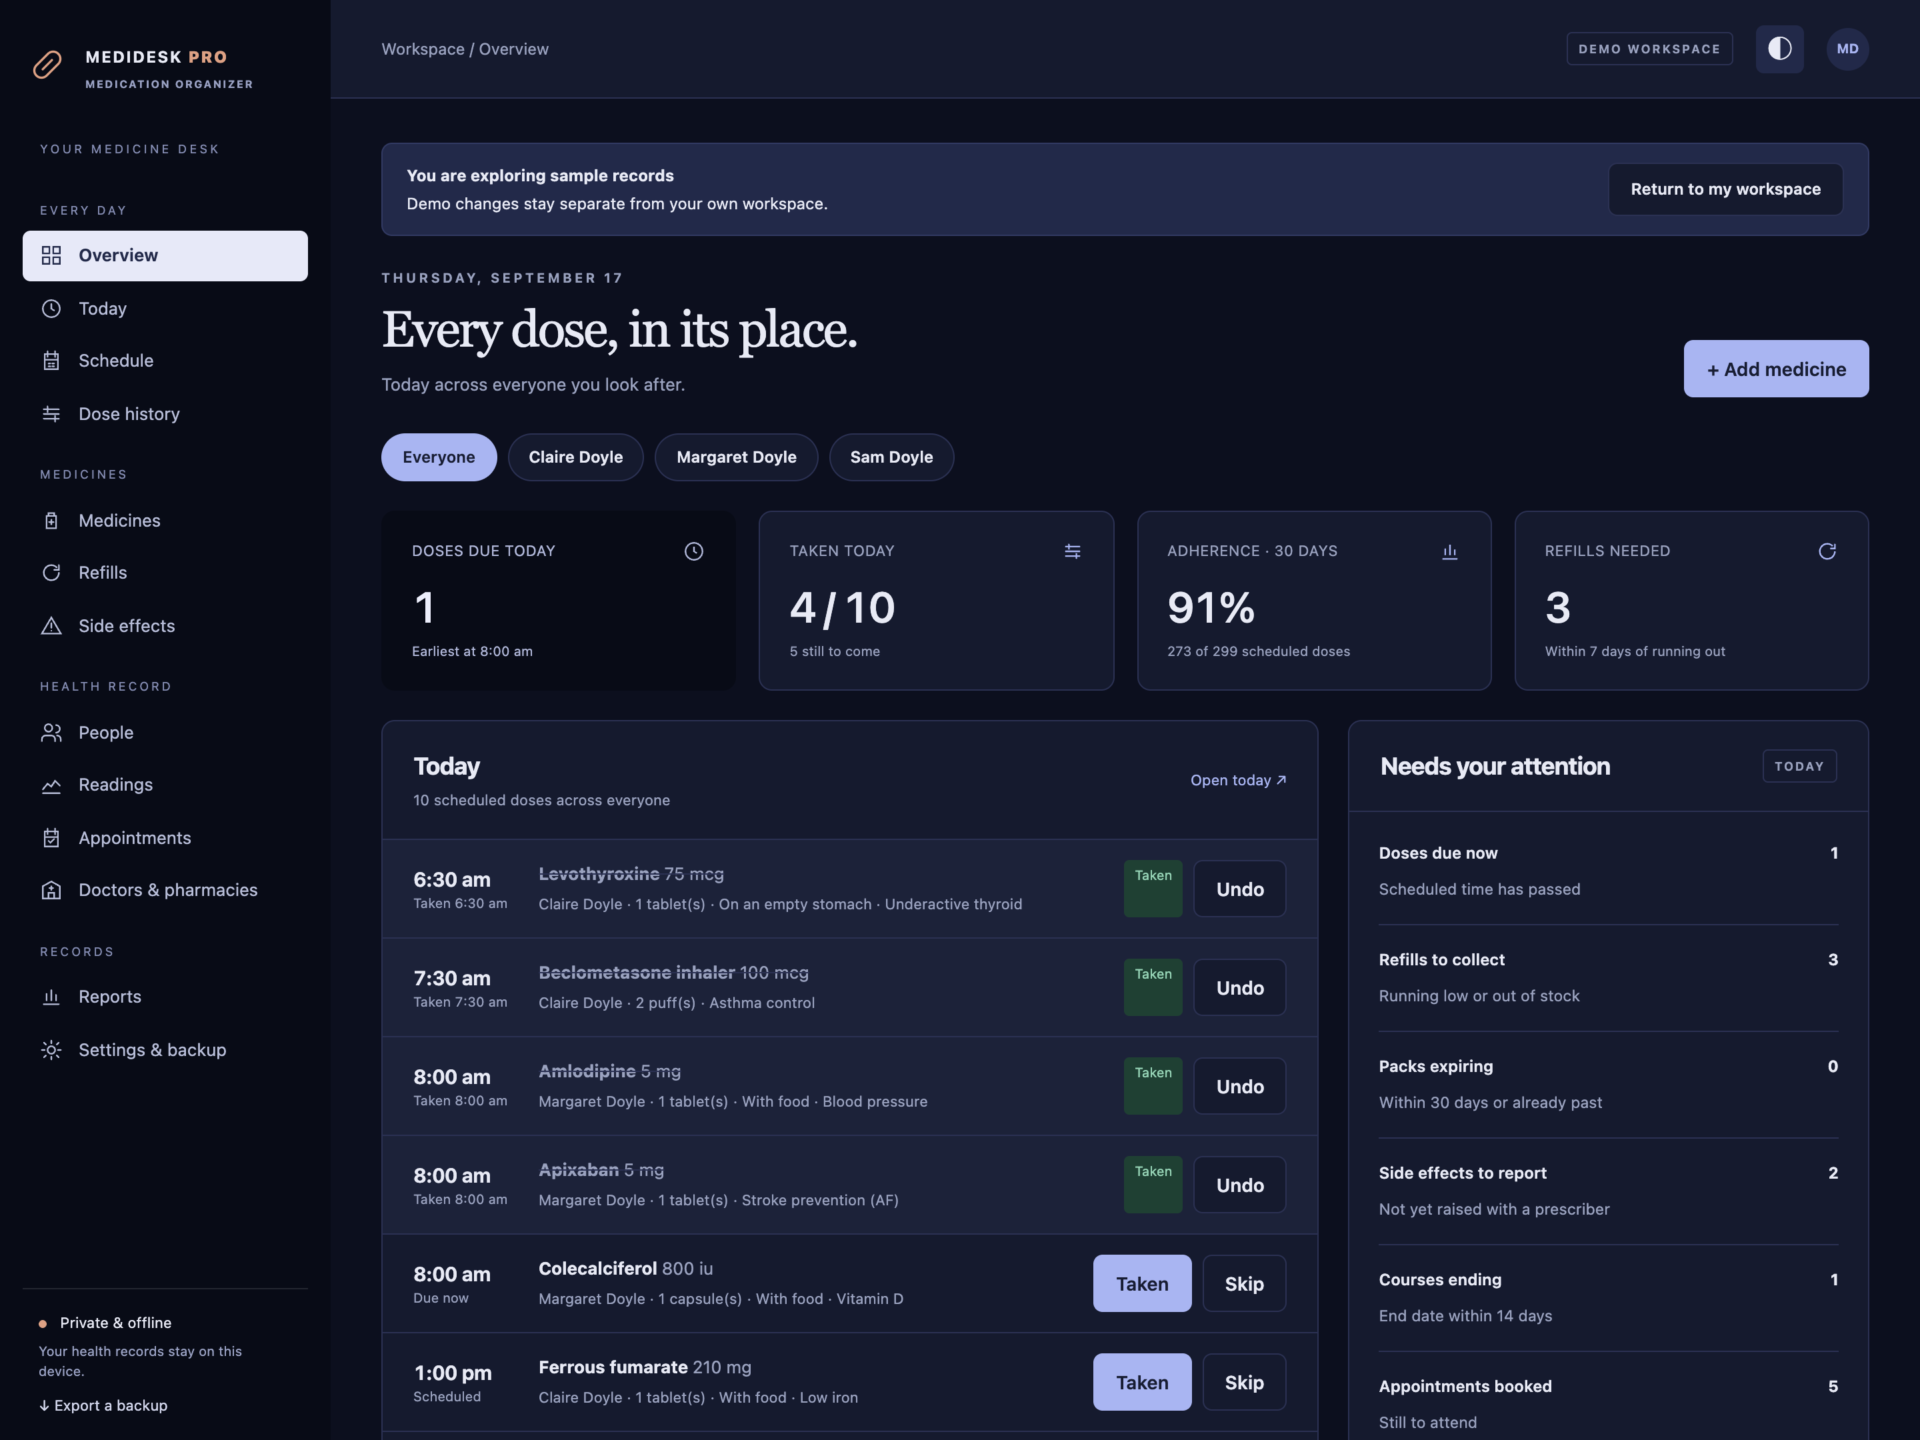Click the Dose history sidebar icon
The width and height of the screenshot is (1920, 1440).
(51, 414)
